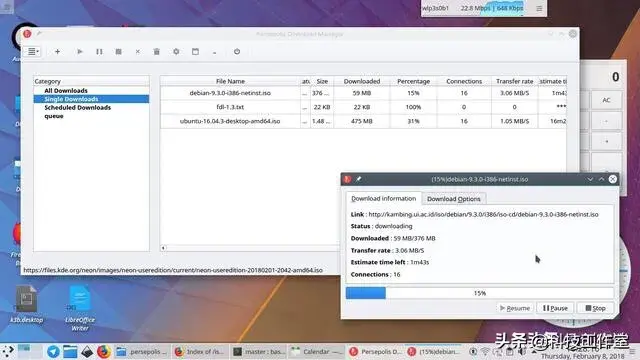Toggle the pin on debian progress window
Image resolution: width=640 pixels, height=360 pixels.
[358, 179]
